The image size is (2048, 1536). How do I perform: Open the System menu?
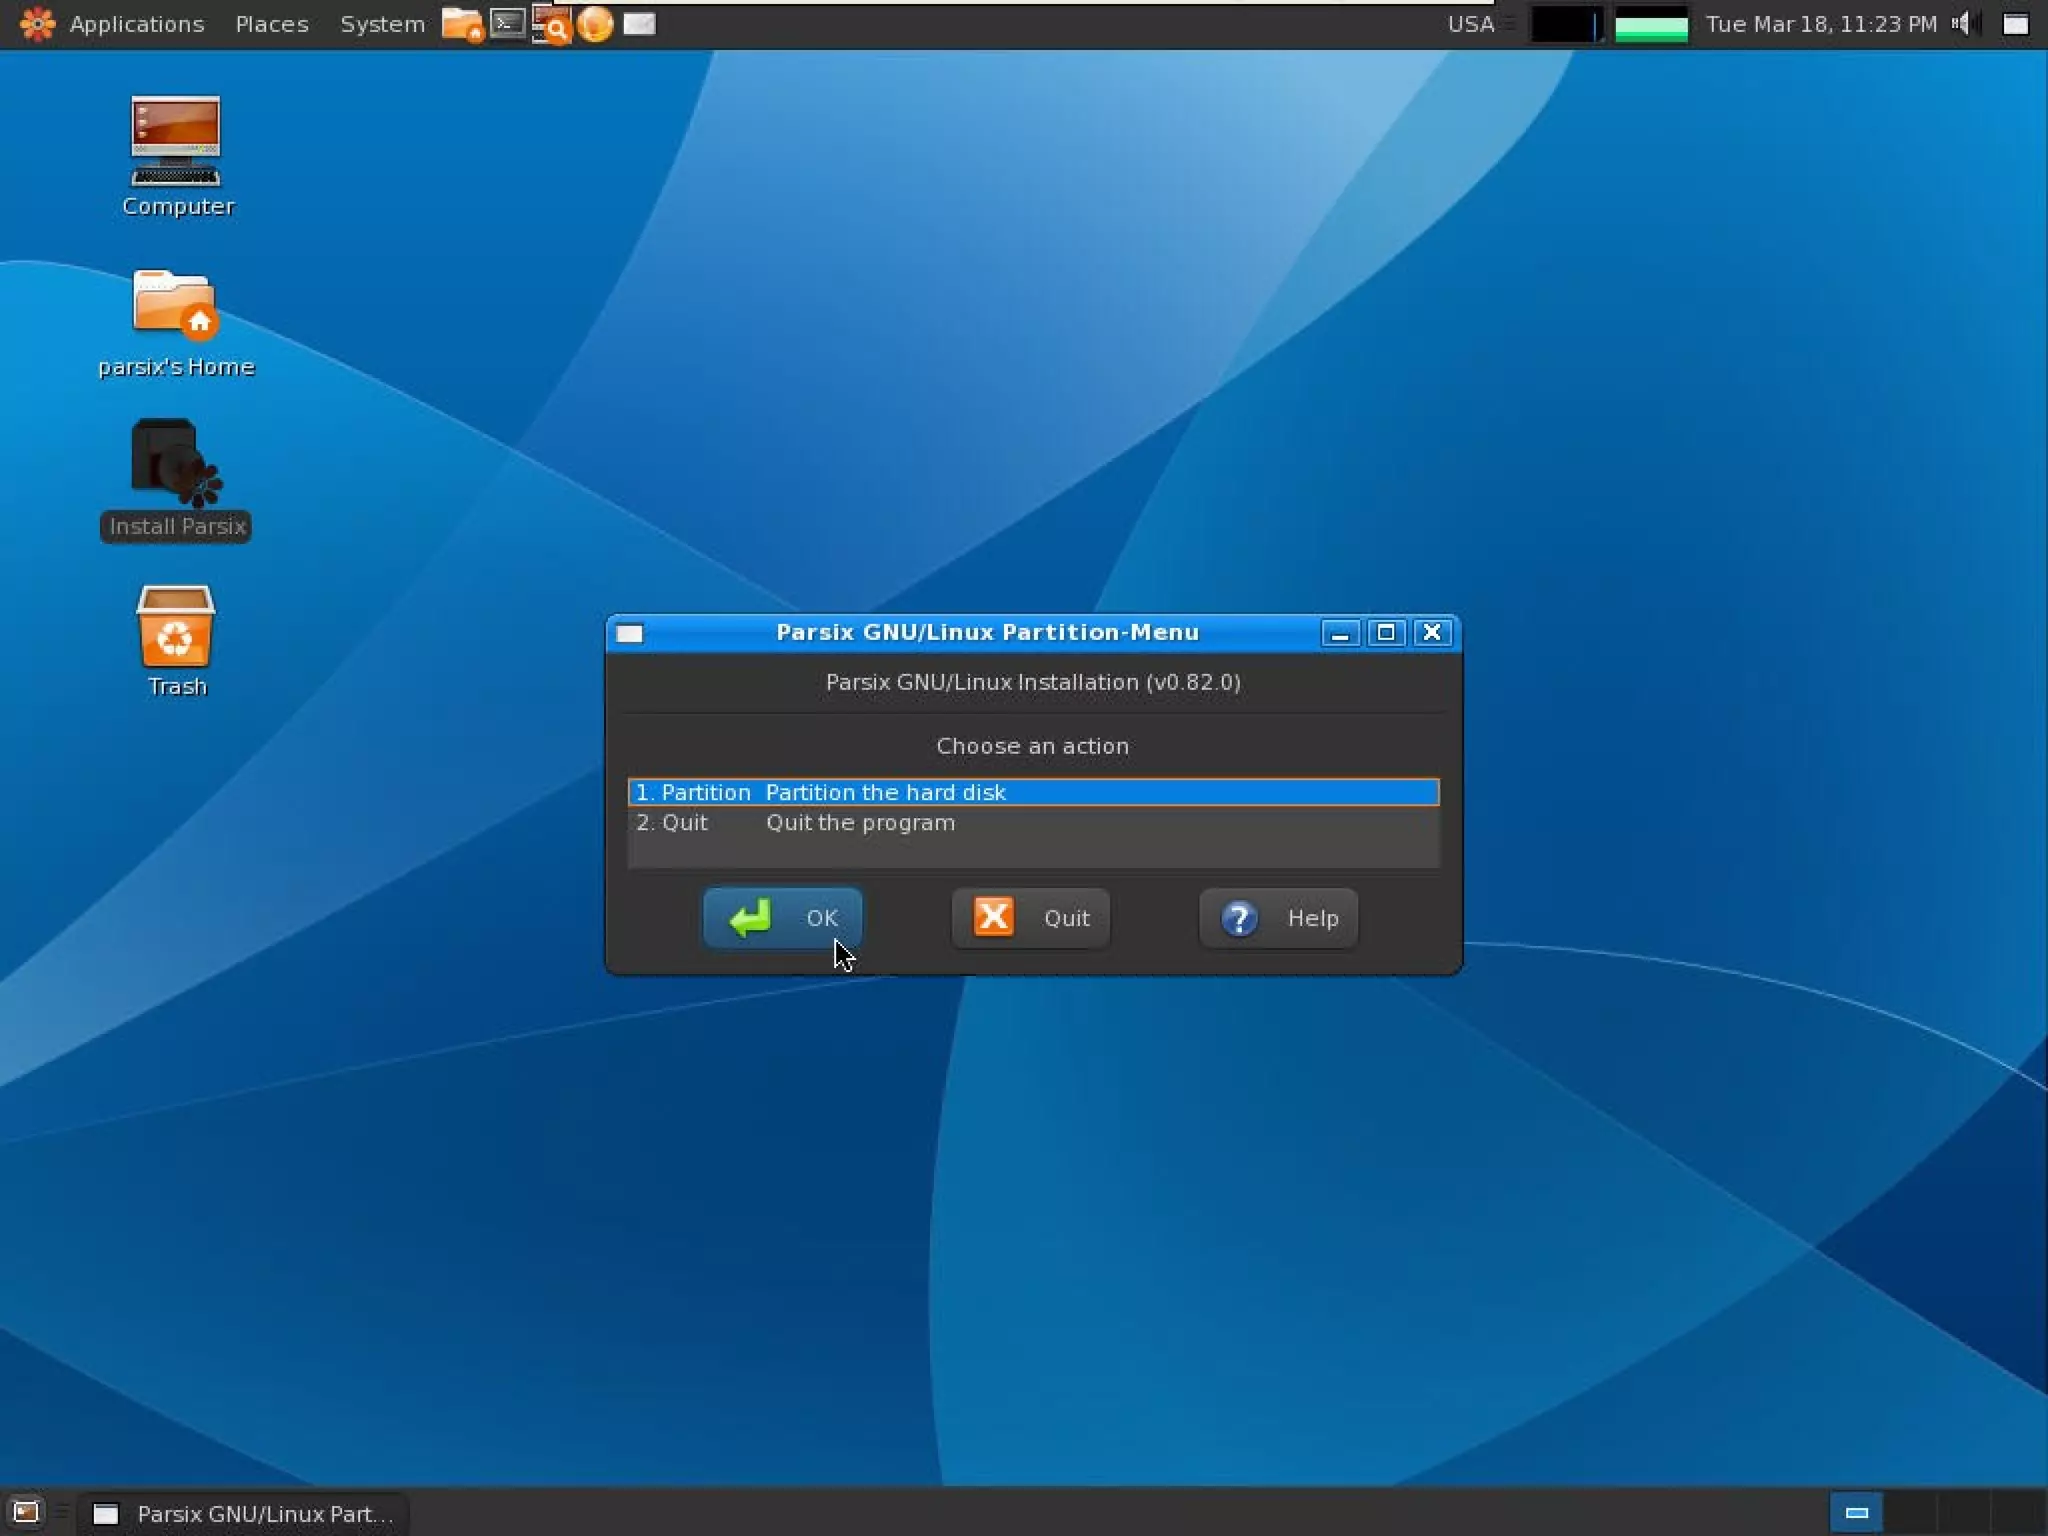(382, 24)
